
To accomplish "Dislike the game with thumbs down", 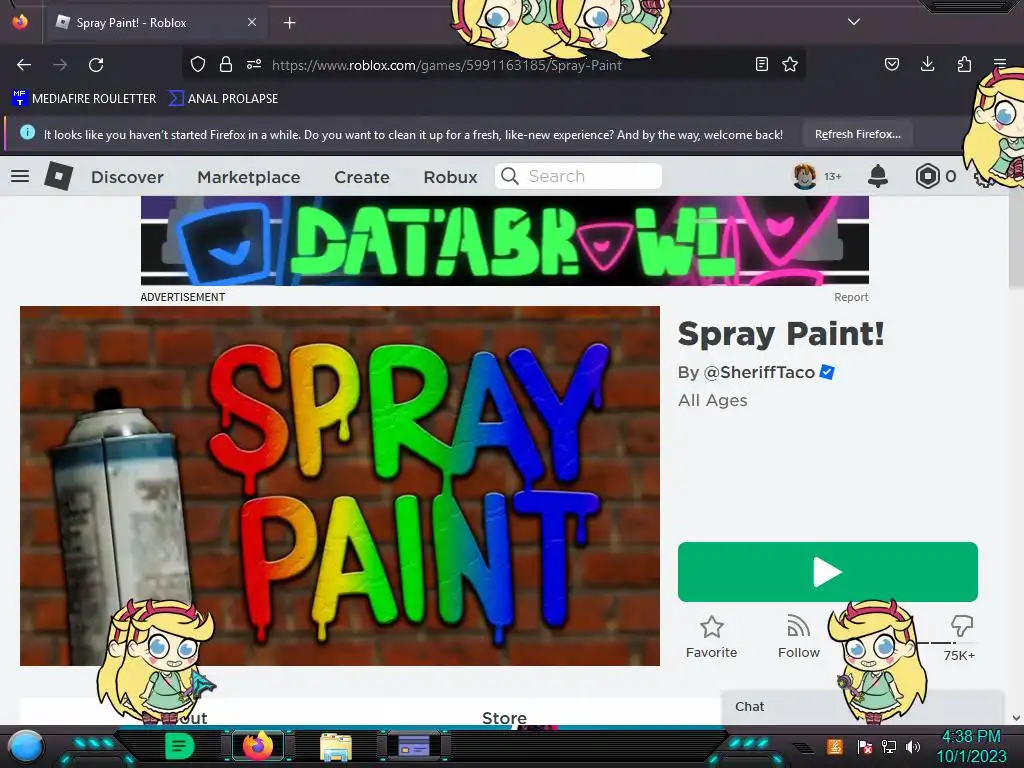I will (962, 626).
